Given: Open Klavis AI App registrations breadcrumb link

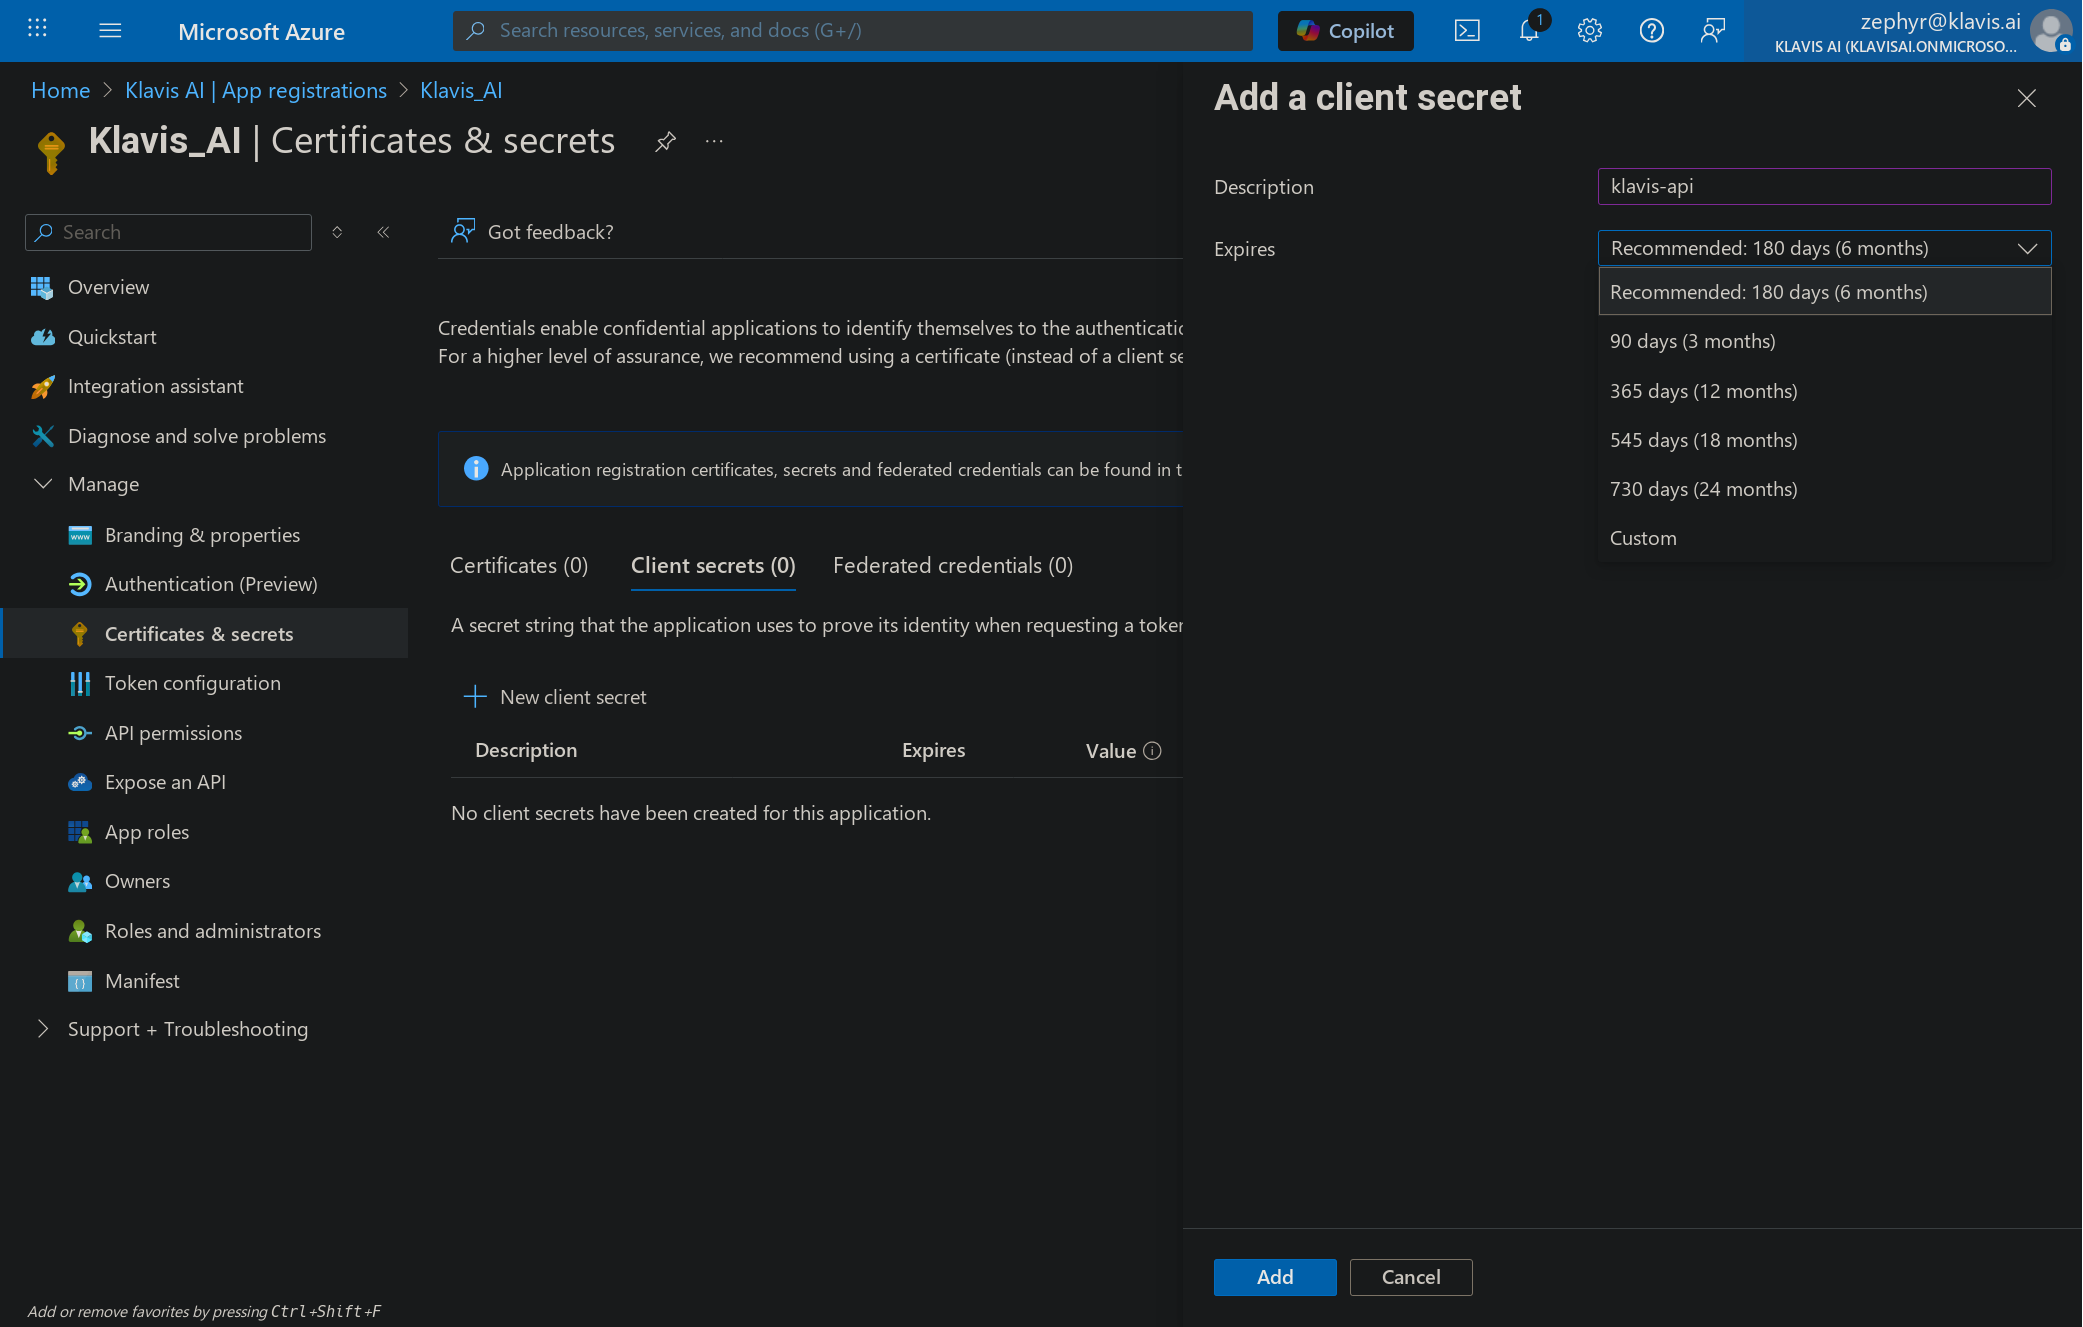Looking at the screenshot, I should pos(256,90).
